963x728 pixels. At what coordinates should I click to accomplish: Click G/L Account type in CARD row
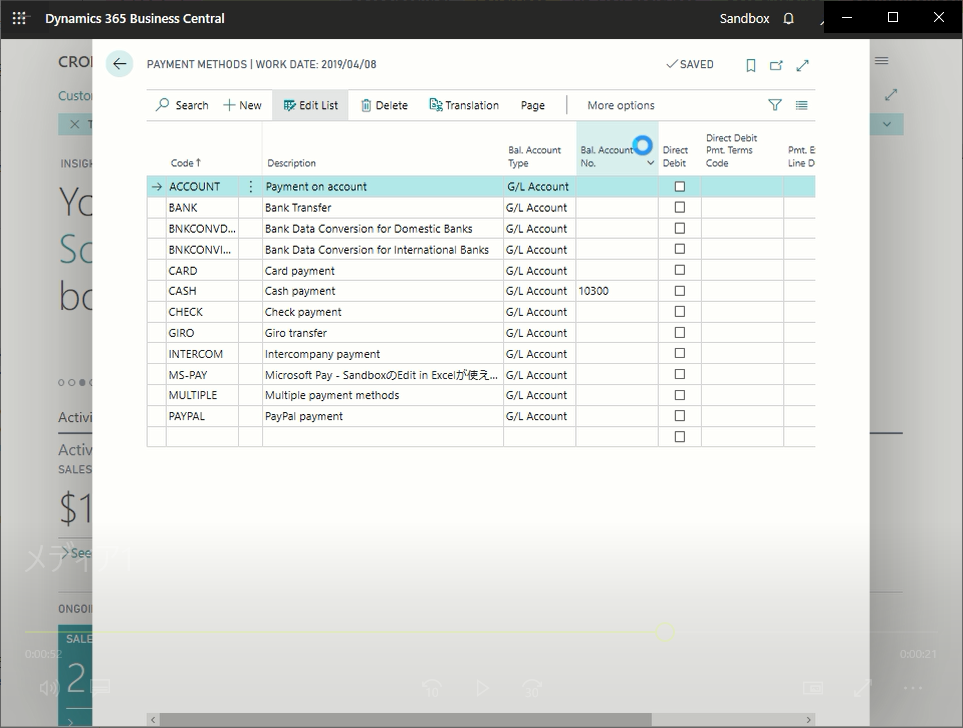(539, 270)
